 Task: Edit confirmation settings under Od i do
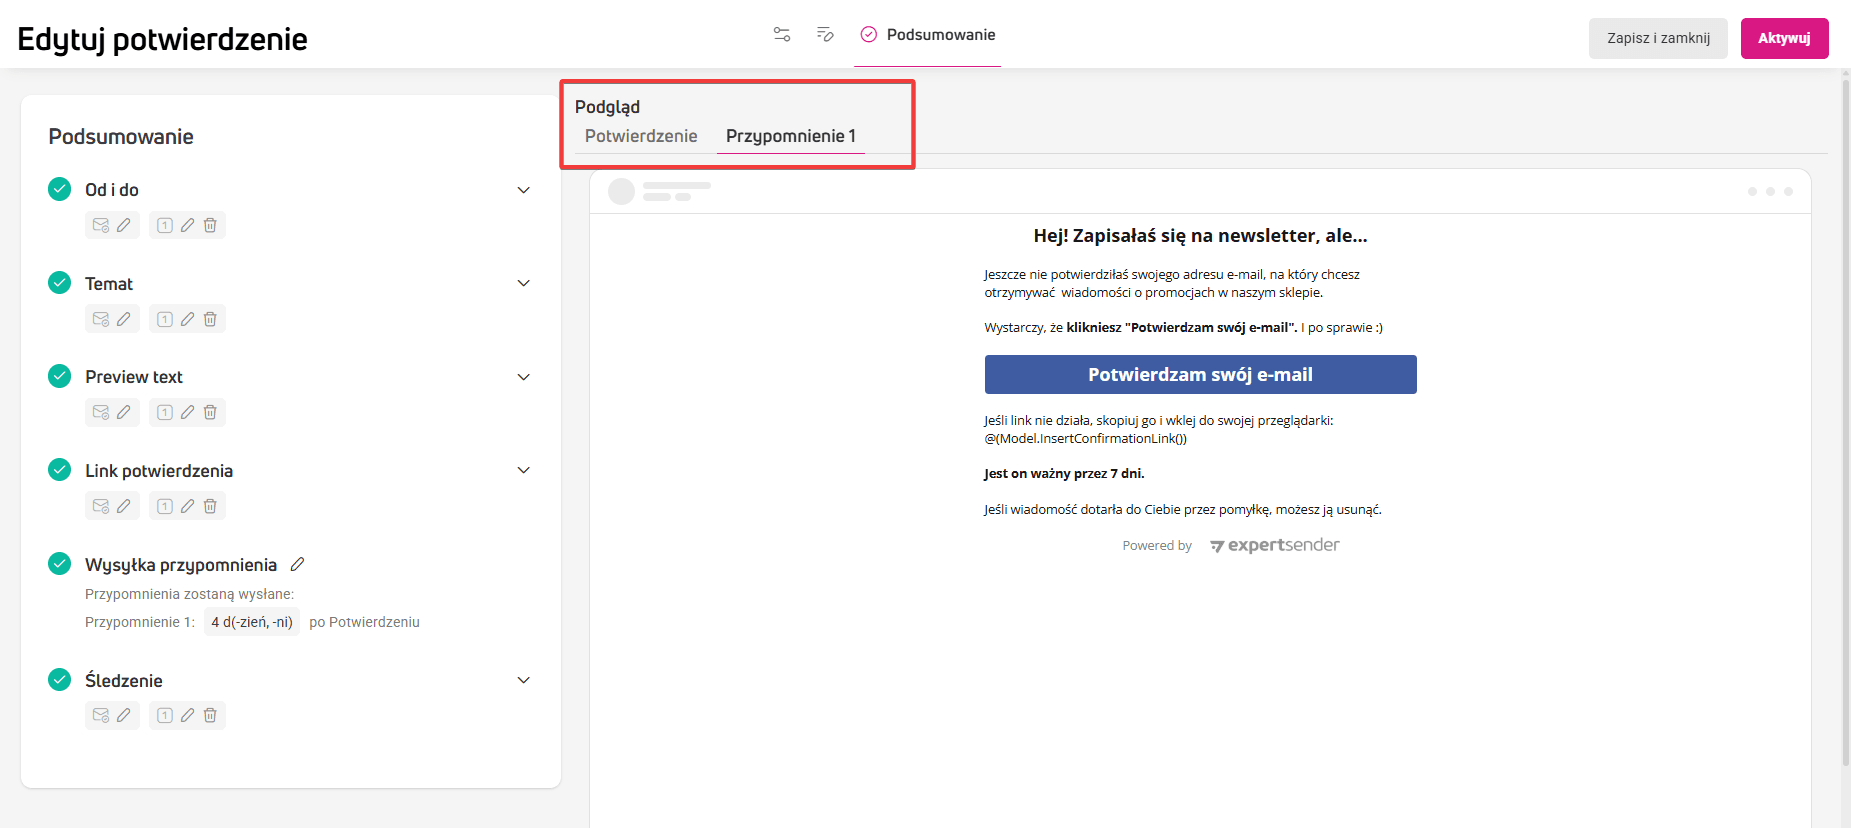tap(123, 226)
